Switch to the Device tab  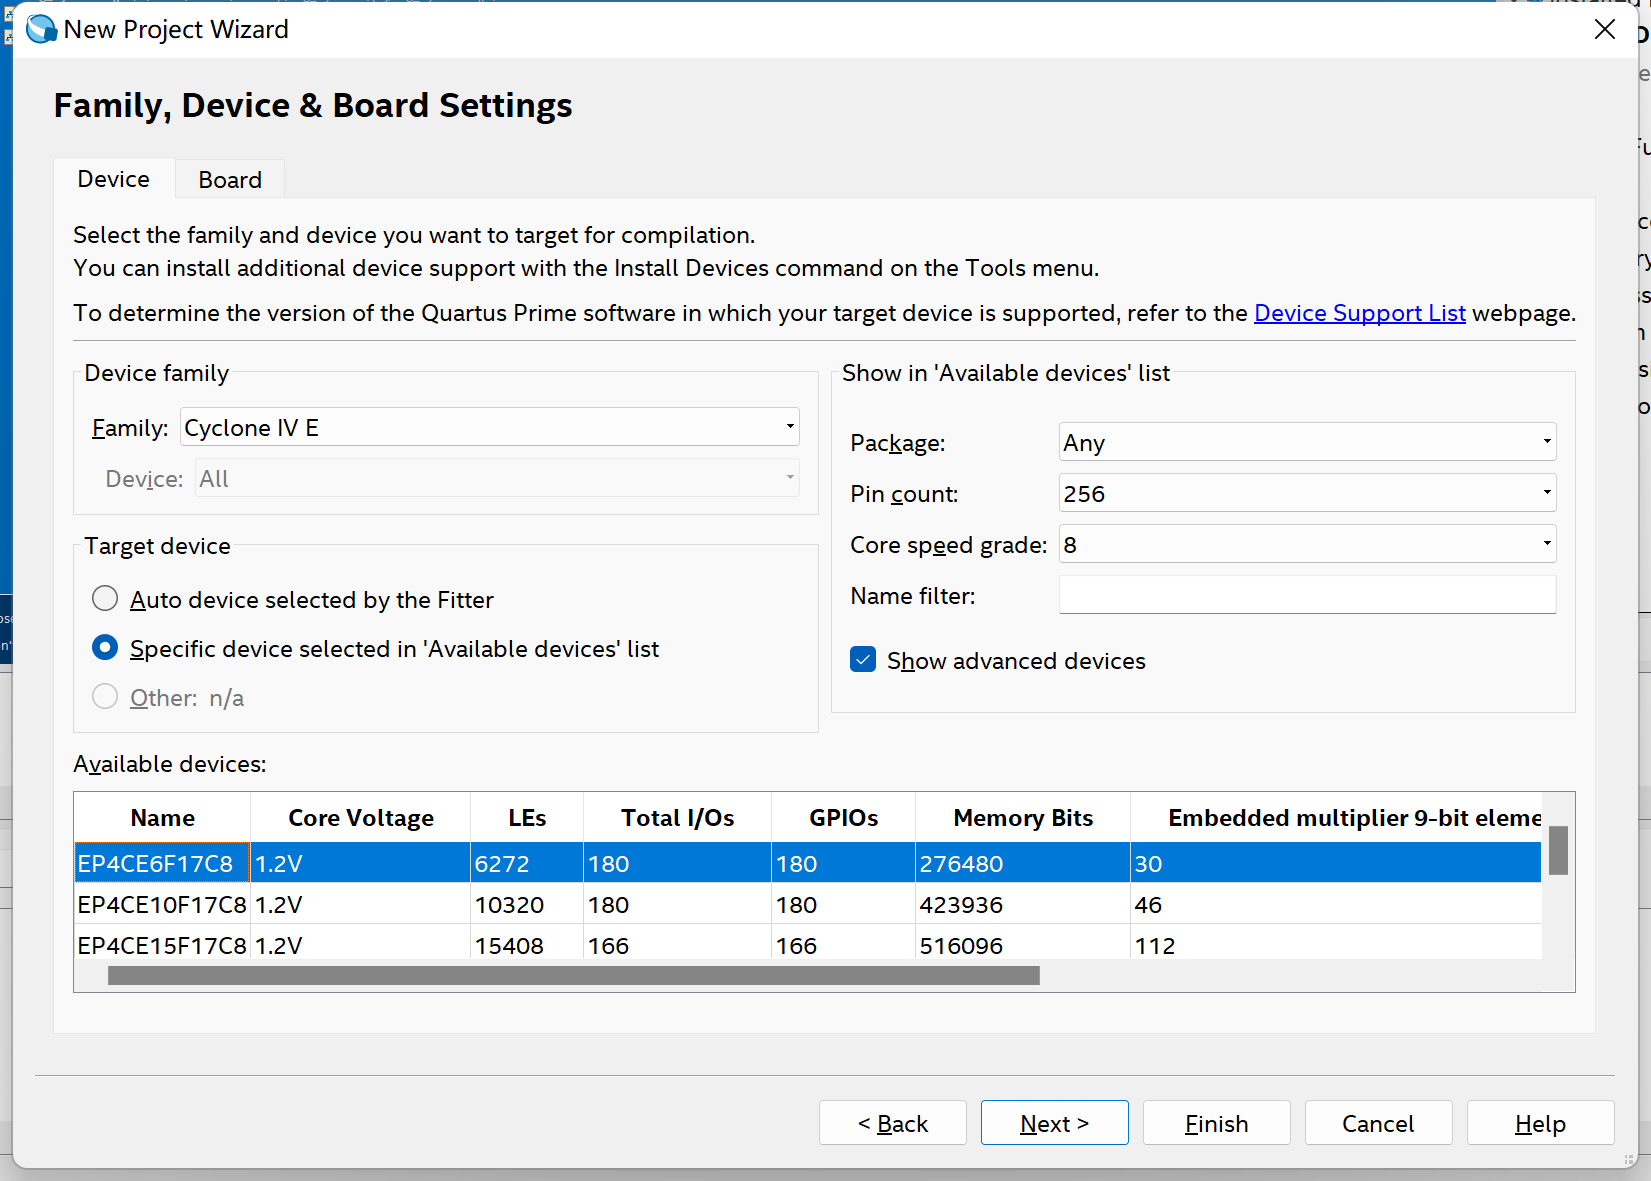[114, 179]
